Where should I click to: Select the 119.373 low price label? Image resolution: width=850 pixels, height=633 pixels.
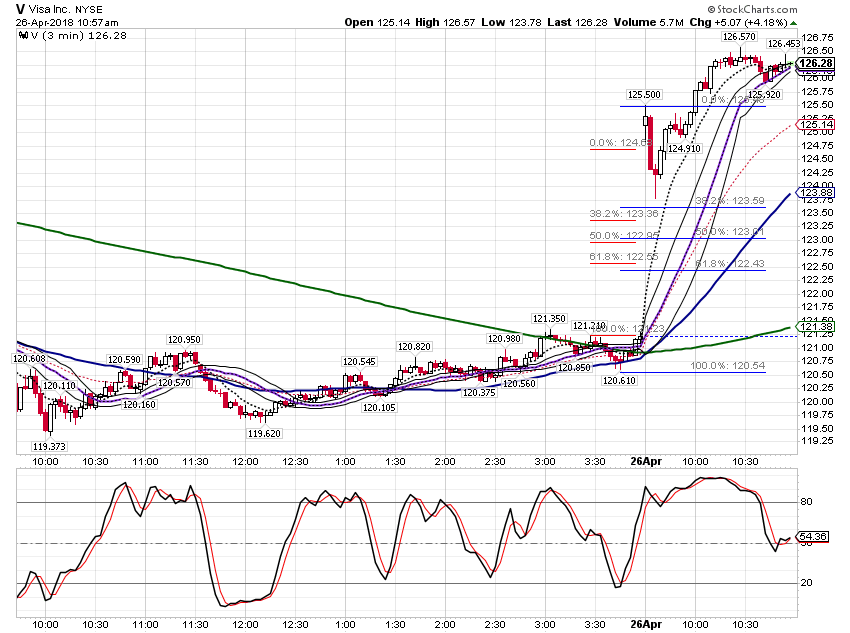coord(49,447)
